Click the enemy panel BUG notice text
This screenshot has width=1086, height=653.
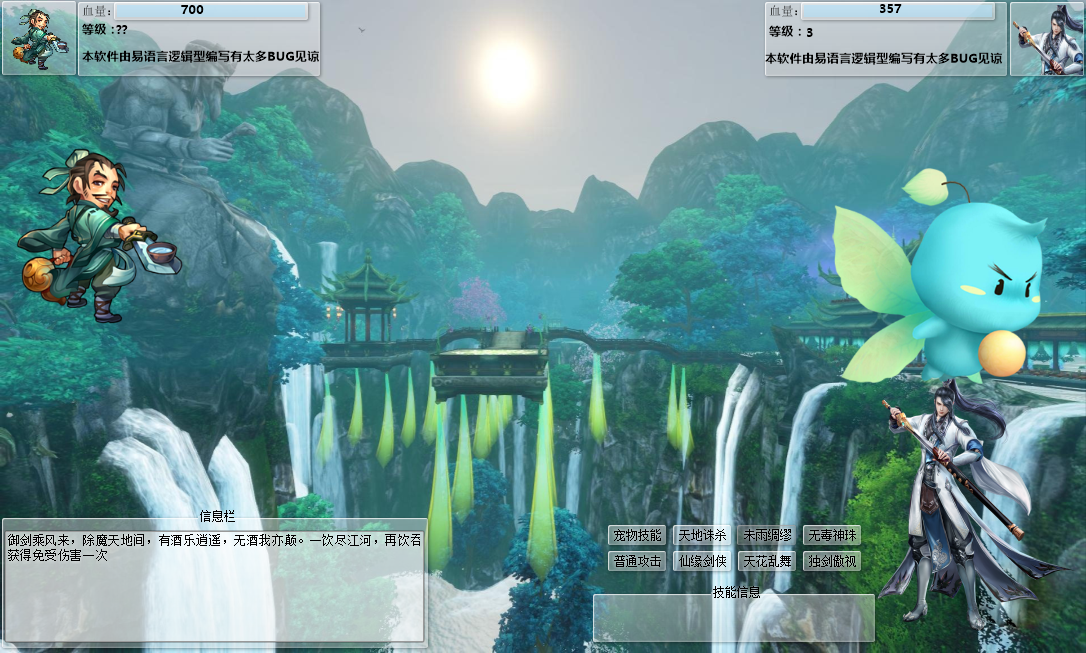200,57
